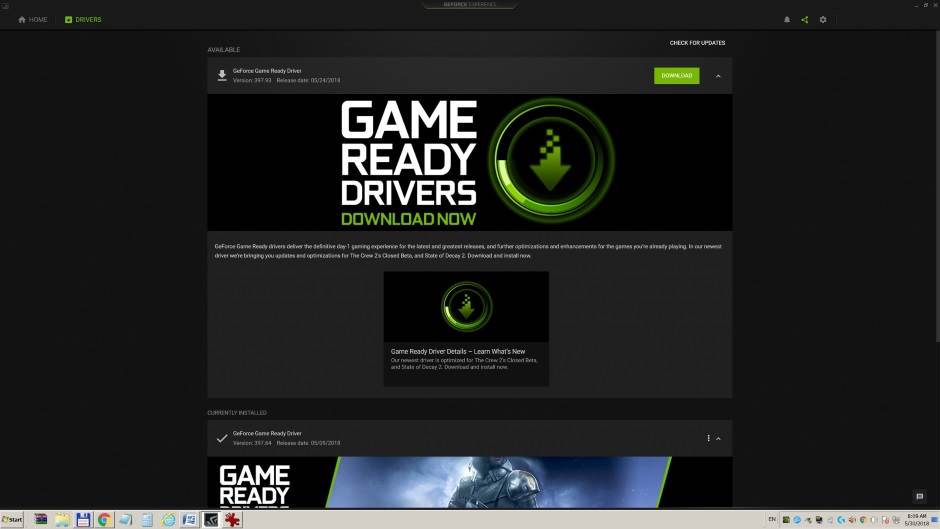The image size is (940, 529).
Task: Click the checkmark icon of installed driver
Action: [222, 438]
